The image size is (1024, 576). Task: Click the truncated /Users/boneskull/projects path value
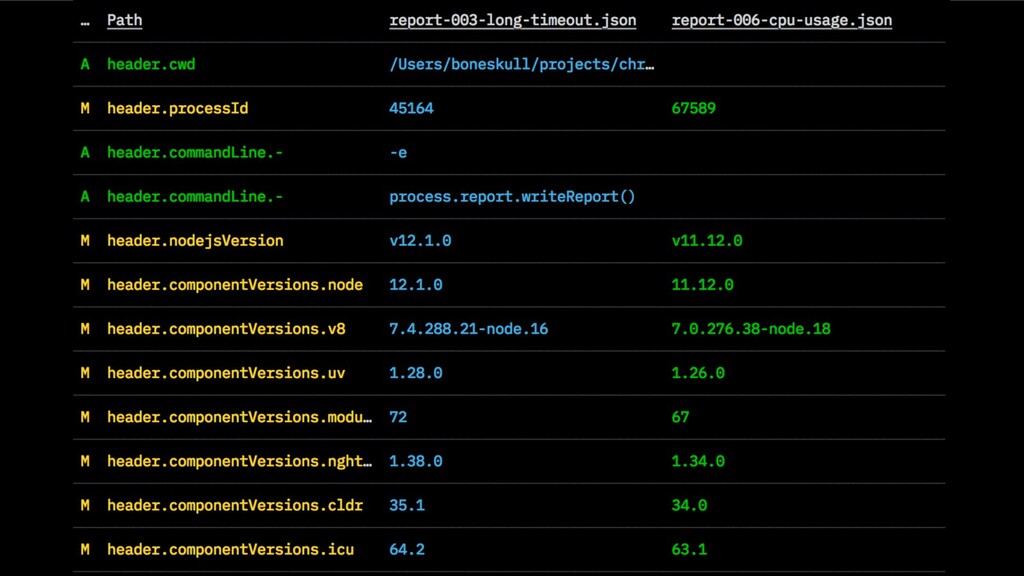(x=522, y=64)
